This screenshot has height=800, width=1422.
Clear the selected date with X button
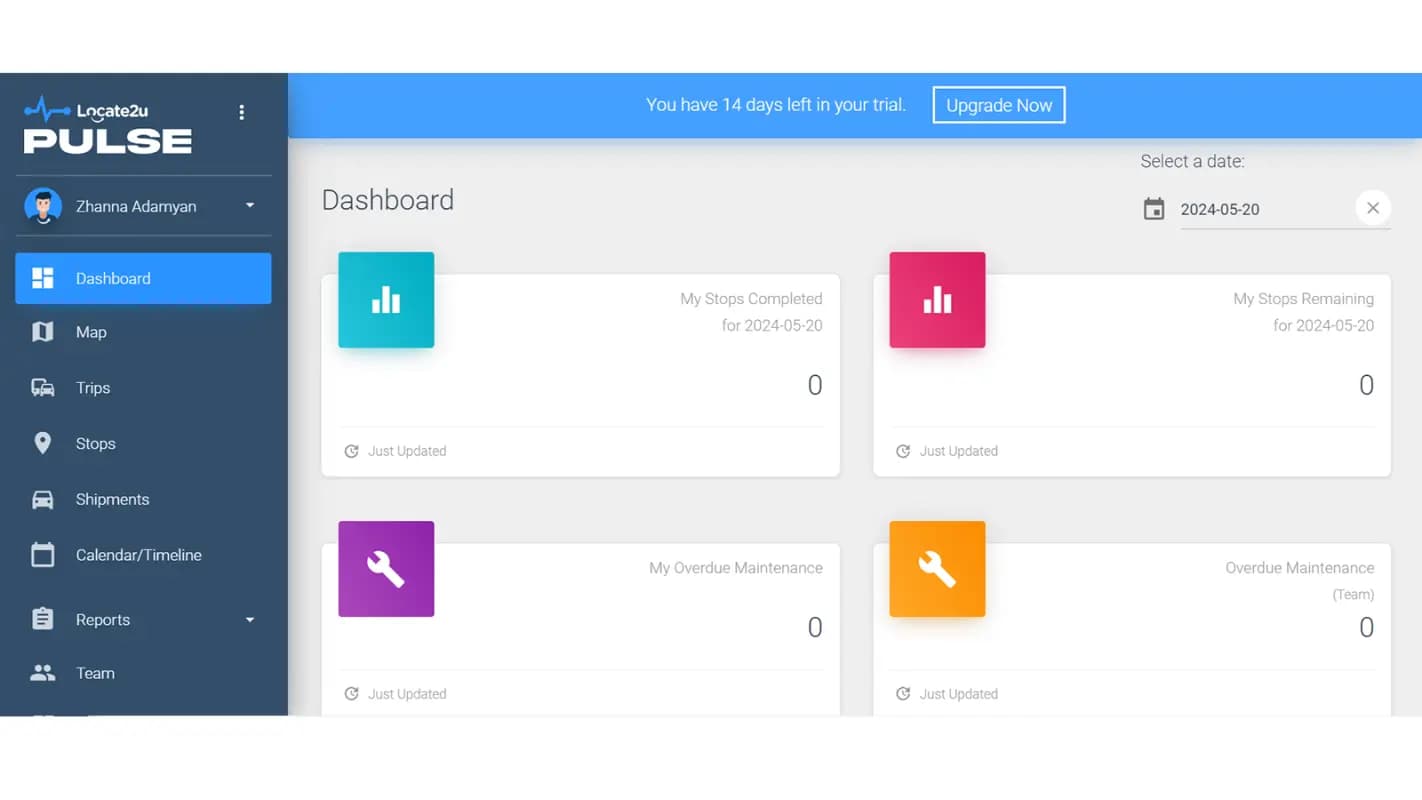pos(1372,208)
